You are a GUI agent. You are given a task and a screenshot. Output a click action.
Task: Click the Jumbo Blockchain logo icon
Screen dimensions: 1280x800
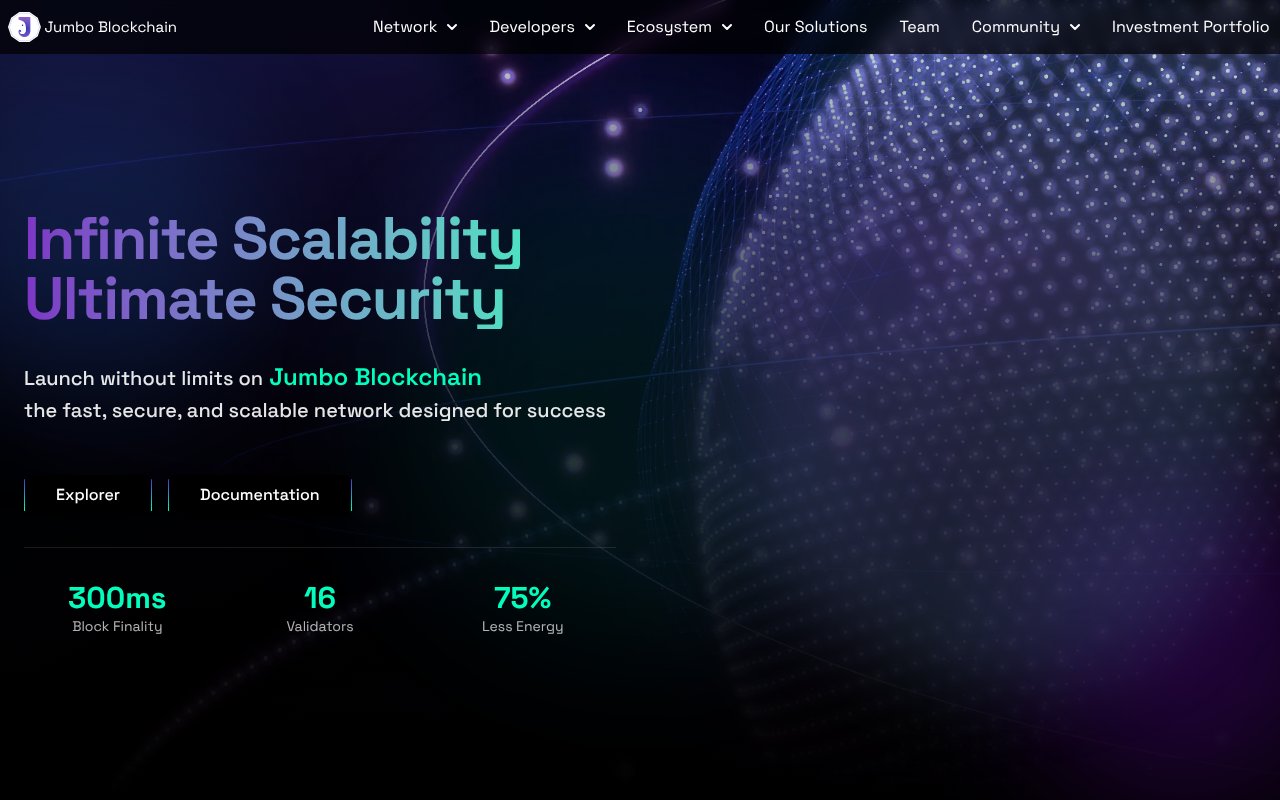[x=23, y=27]
